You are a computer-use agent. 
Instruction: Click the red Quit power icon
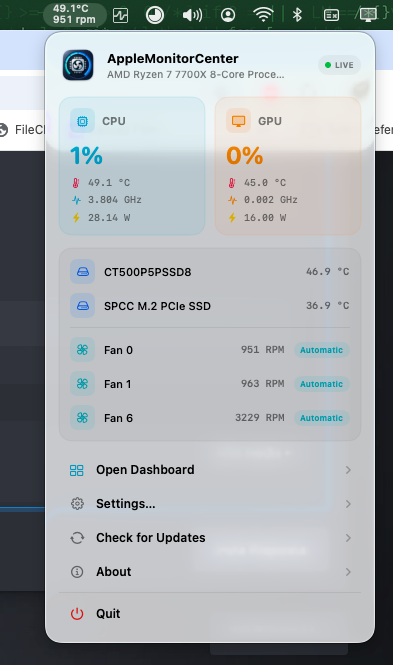point(77,614)
